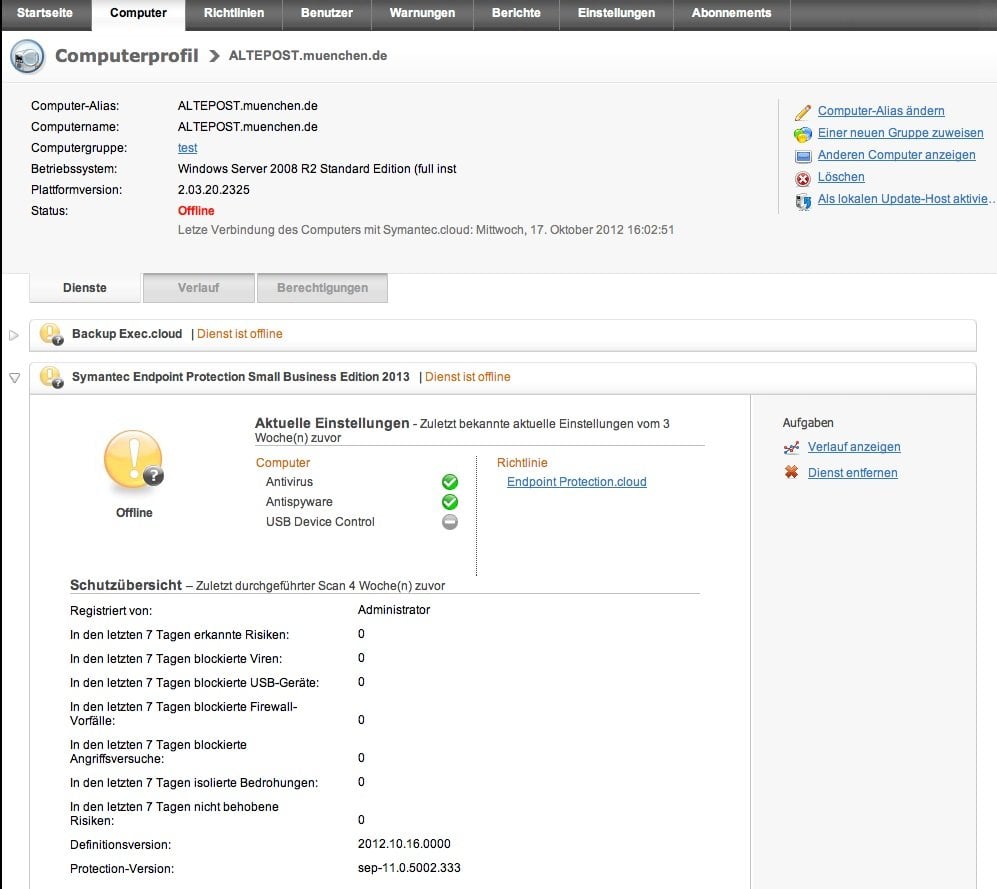The width and height of the screenshot is (997, 889).
Task: Click the red delete icon beside Löschen
Action: tap(802, 178)
